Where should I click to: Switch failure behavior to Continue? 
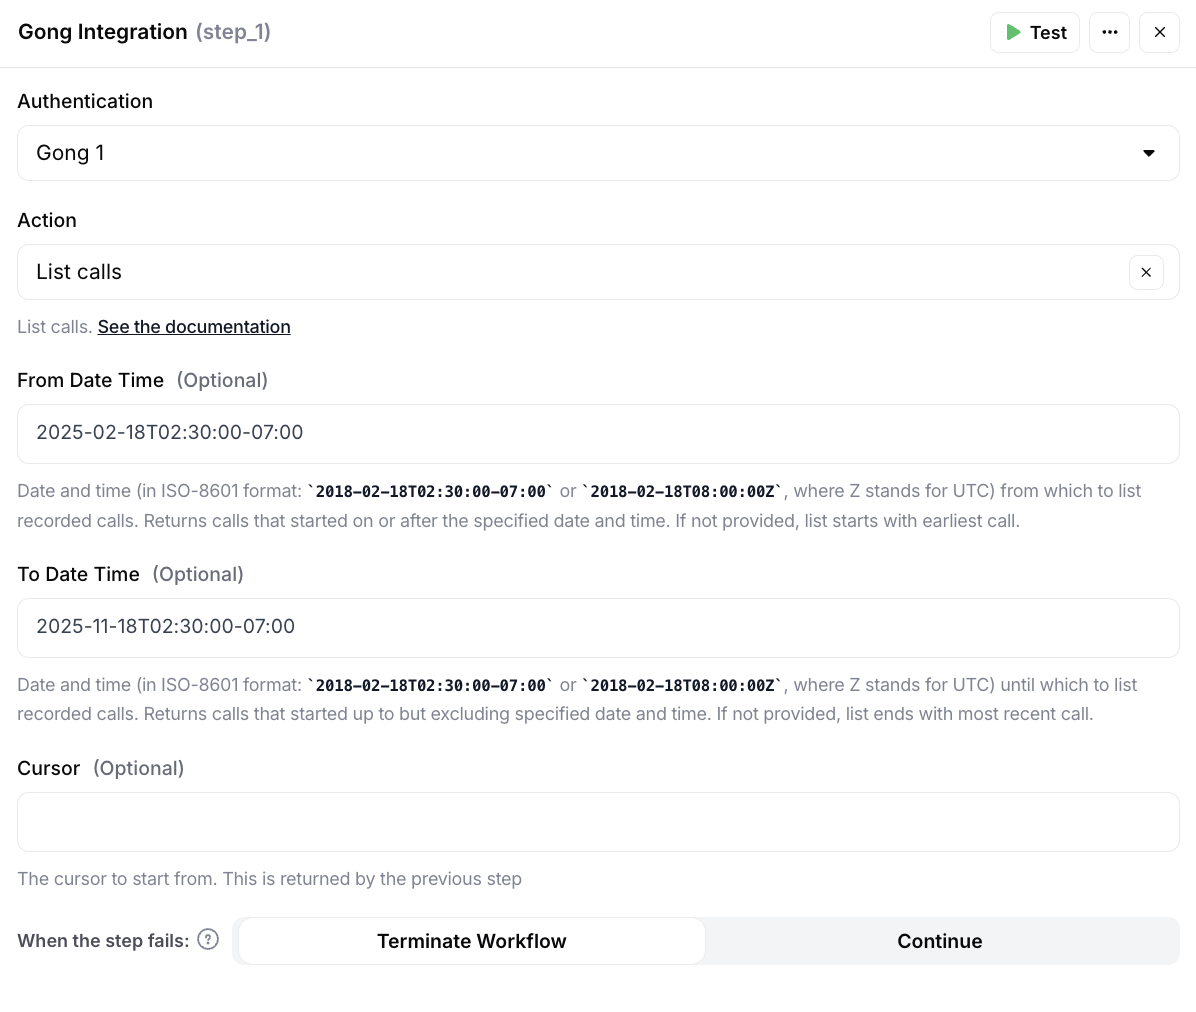939,941
